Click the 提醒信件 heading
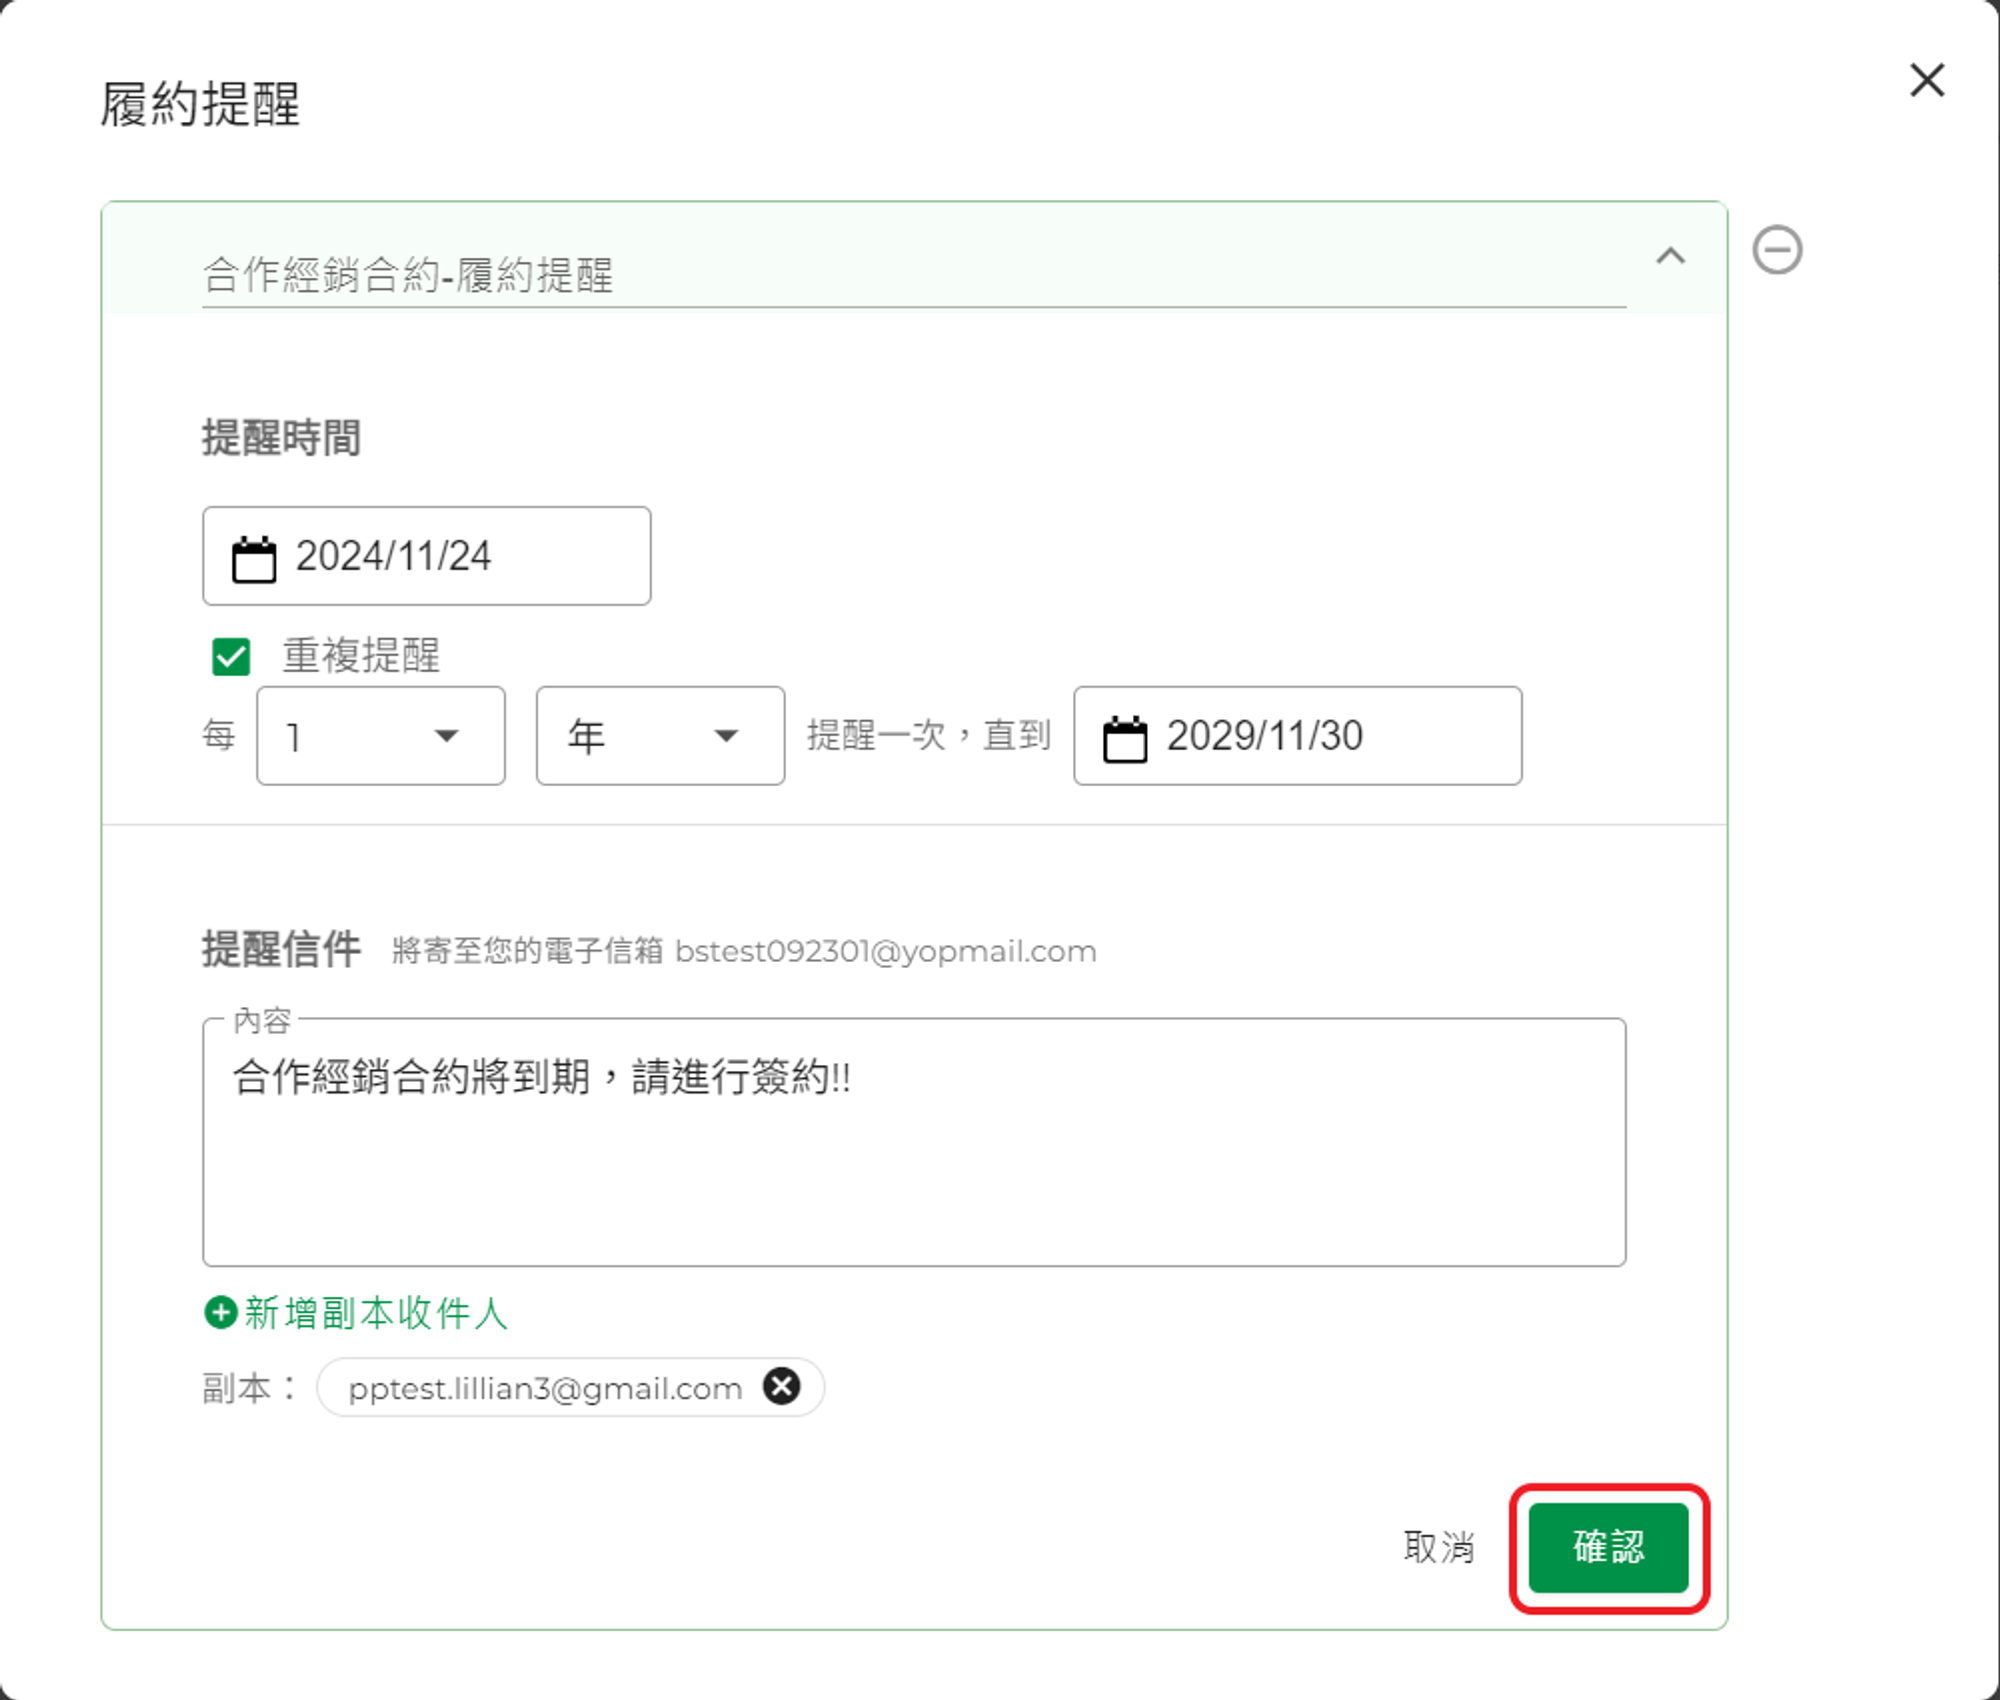2000x1700 pixels. pyautogui.click(x=281, y=949)
